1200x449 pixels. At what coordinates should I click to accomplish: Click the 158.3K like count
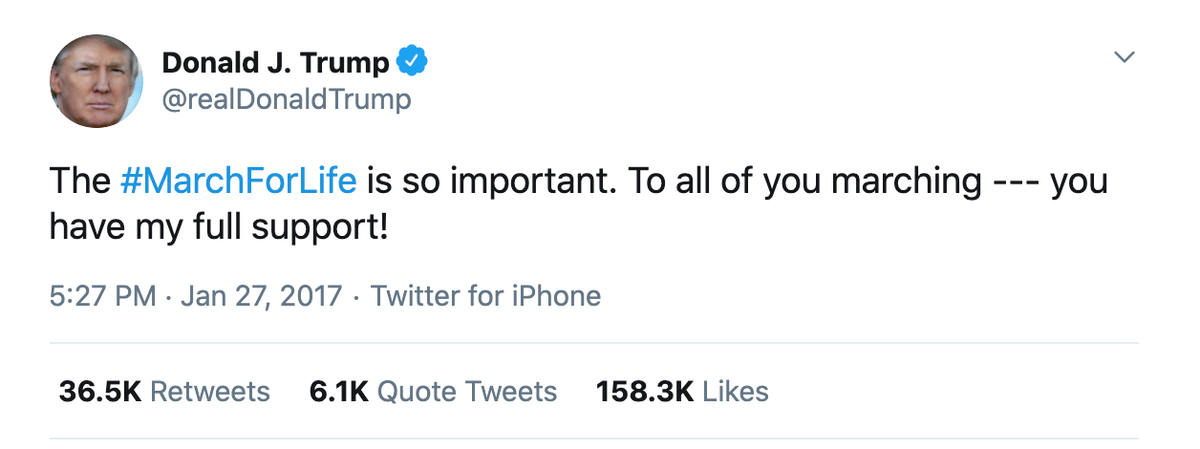[x=644, y=391]
